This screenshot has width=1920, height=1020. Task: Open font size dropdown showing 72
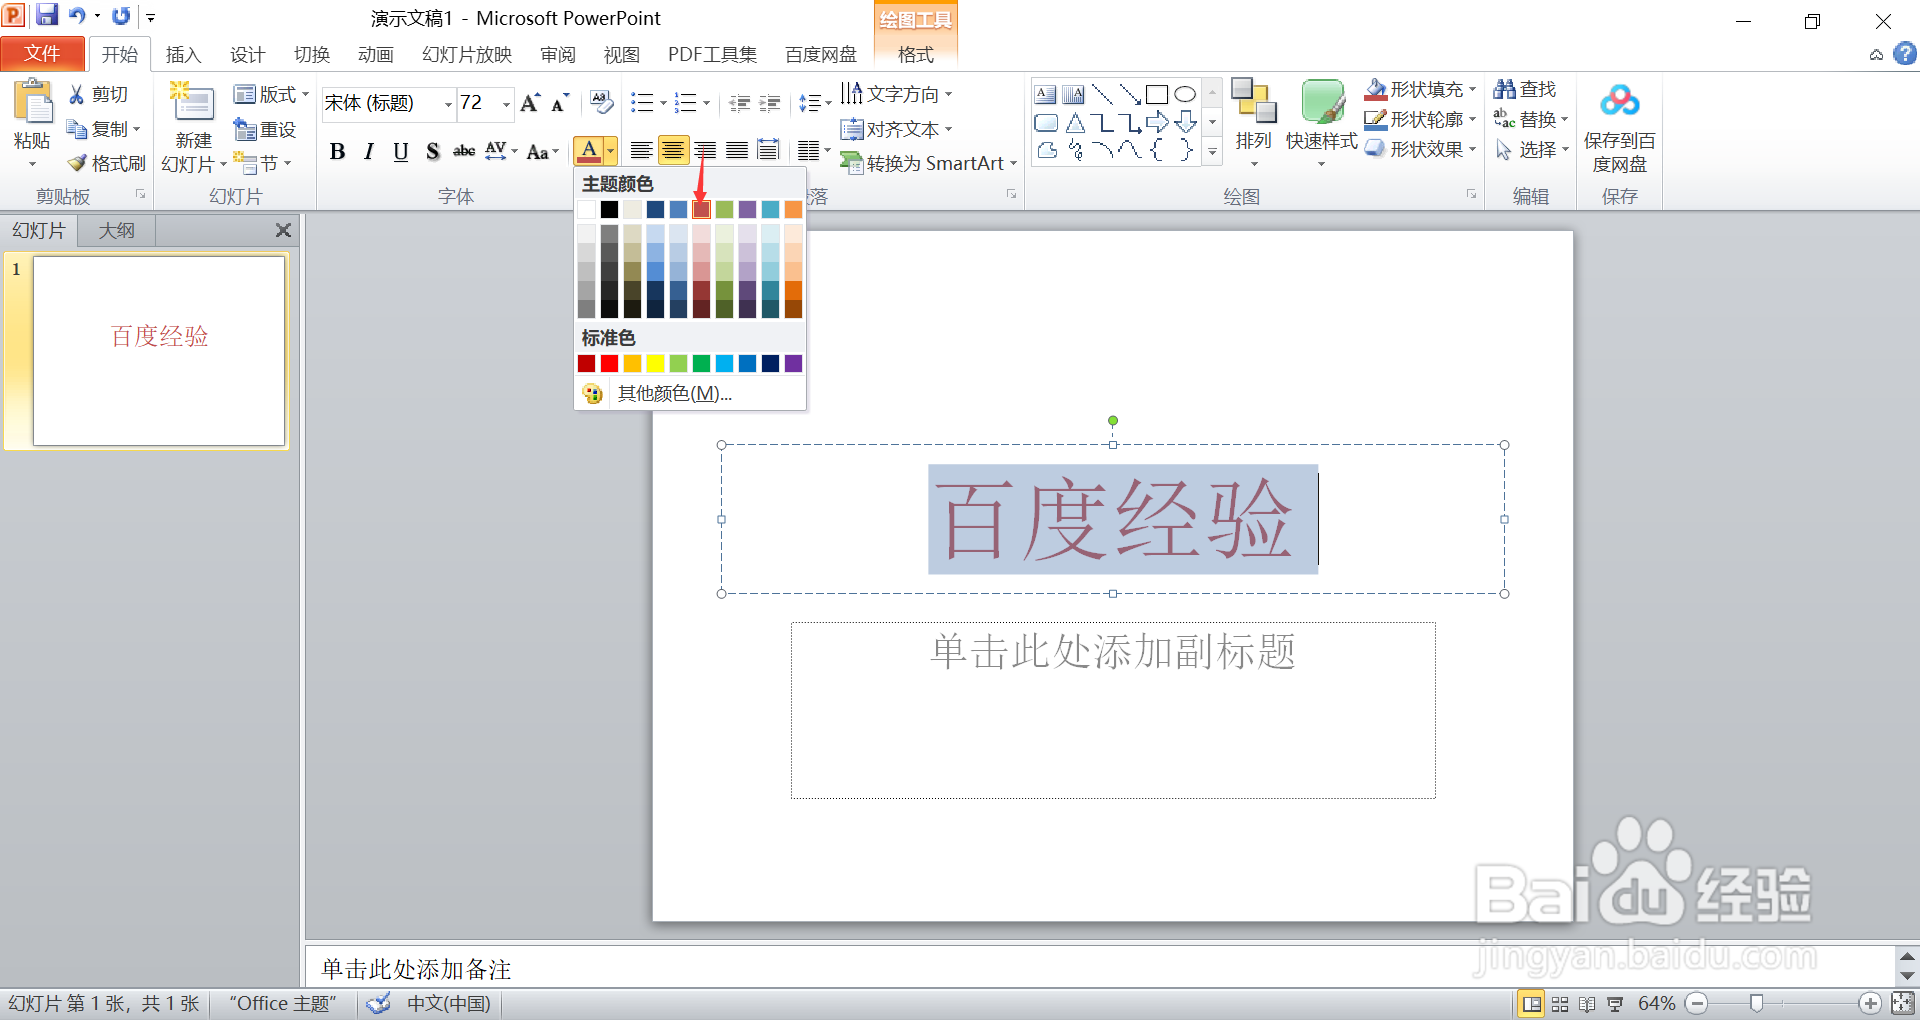506,104
